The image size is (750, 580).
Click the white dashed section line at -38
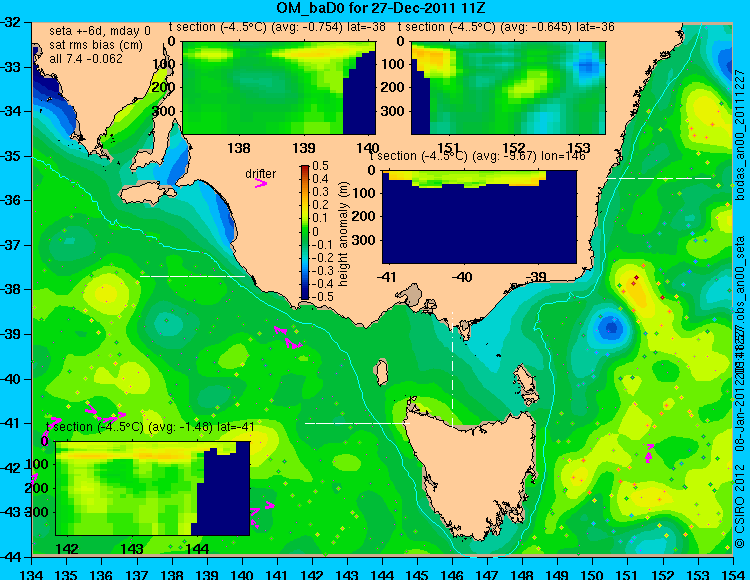[x=192, y=276]
